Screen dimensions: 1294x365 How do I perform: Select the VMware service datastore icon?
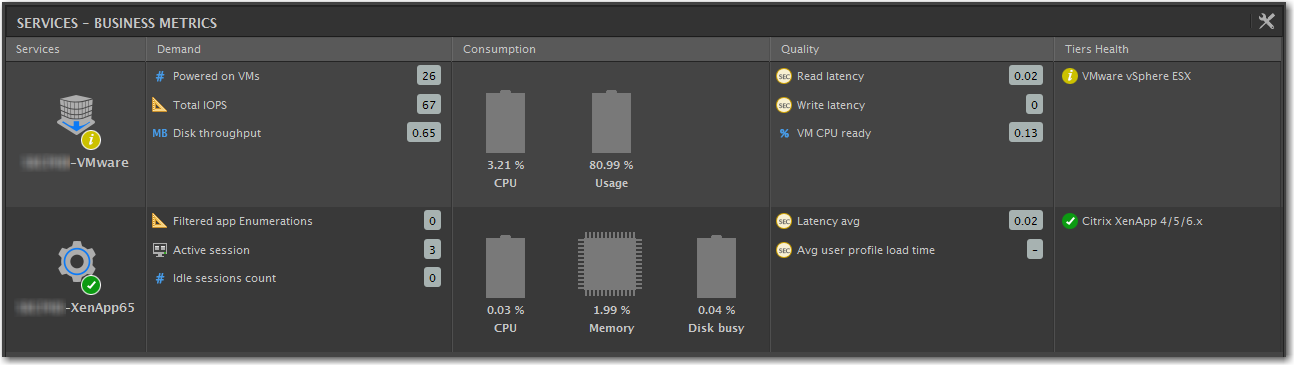pyautogui.click(x=76, y=120)
